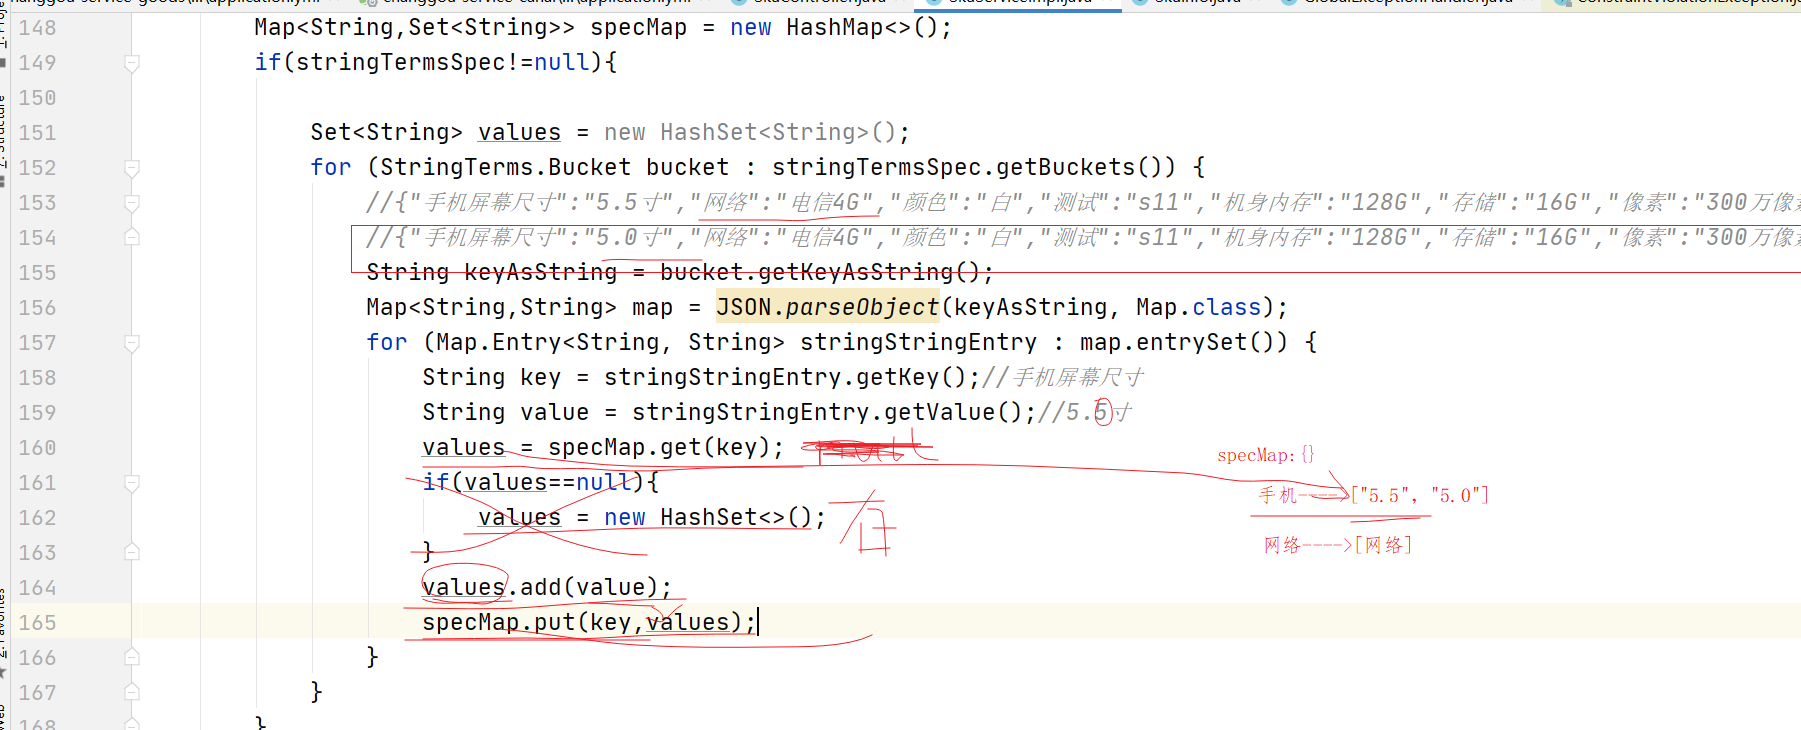This screenshot has width=1801, height=730.
Task: Toggle the comment fold end marker on line 154
Action: point(131,237)
